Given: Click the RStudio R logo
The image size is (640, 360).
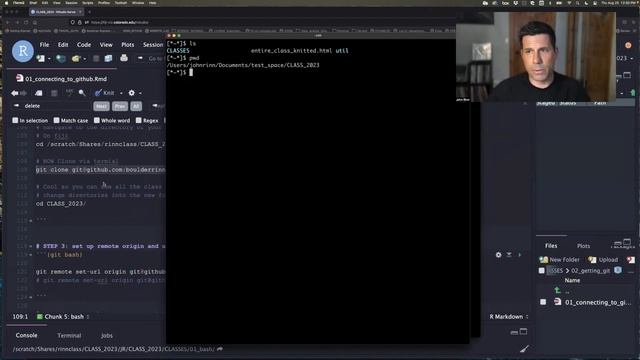Looking at the screenshot, I should point(22,51).
